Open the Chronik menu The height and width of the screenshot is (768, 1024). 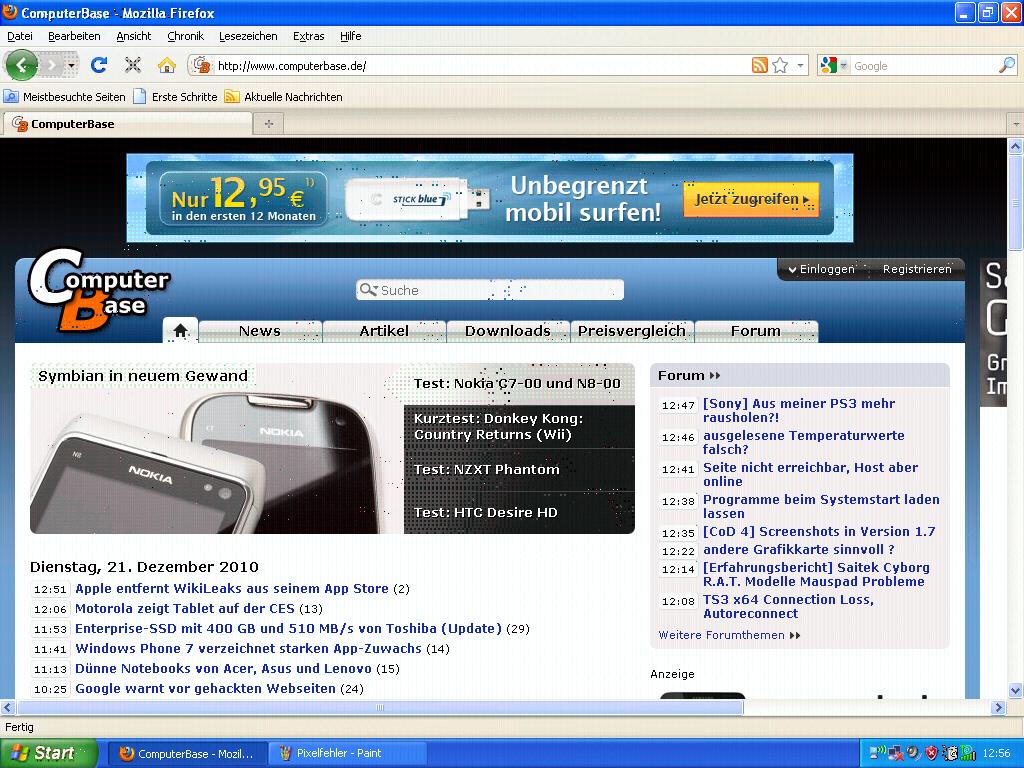click(185, 36)
